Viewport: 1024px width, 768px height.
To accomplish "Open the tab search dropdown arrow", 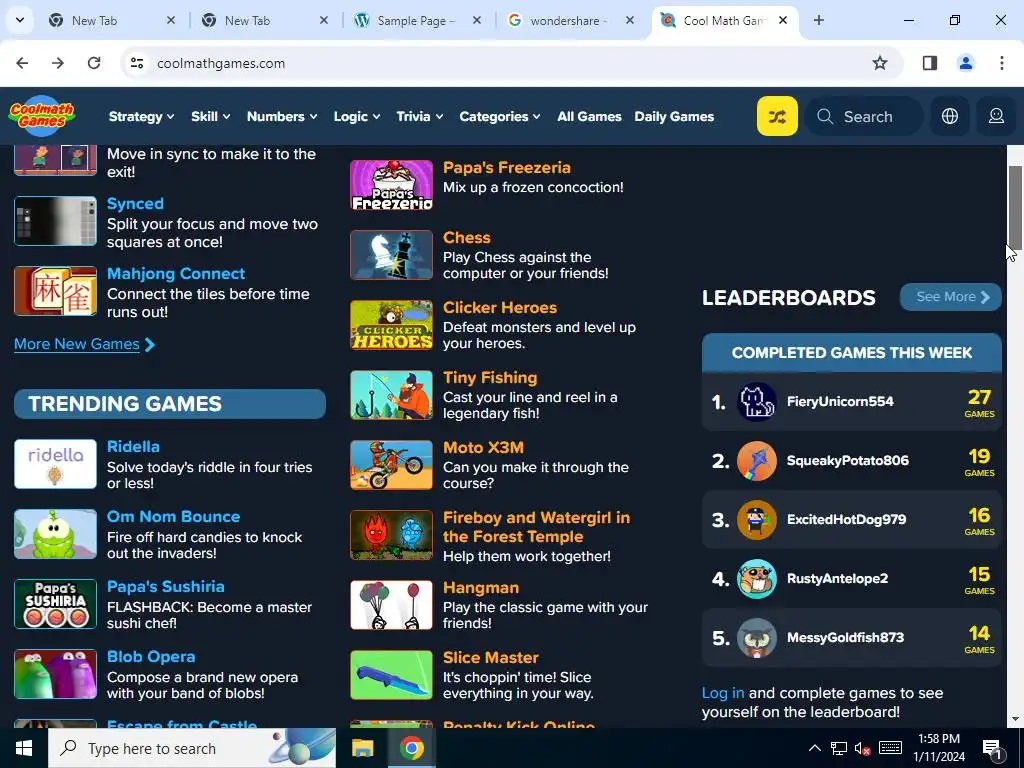I will click(20, 20).
